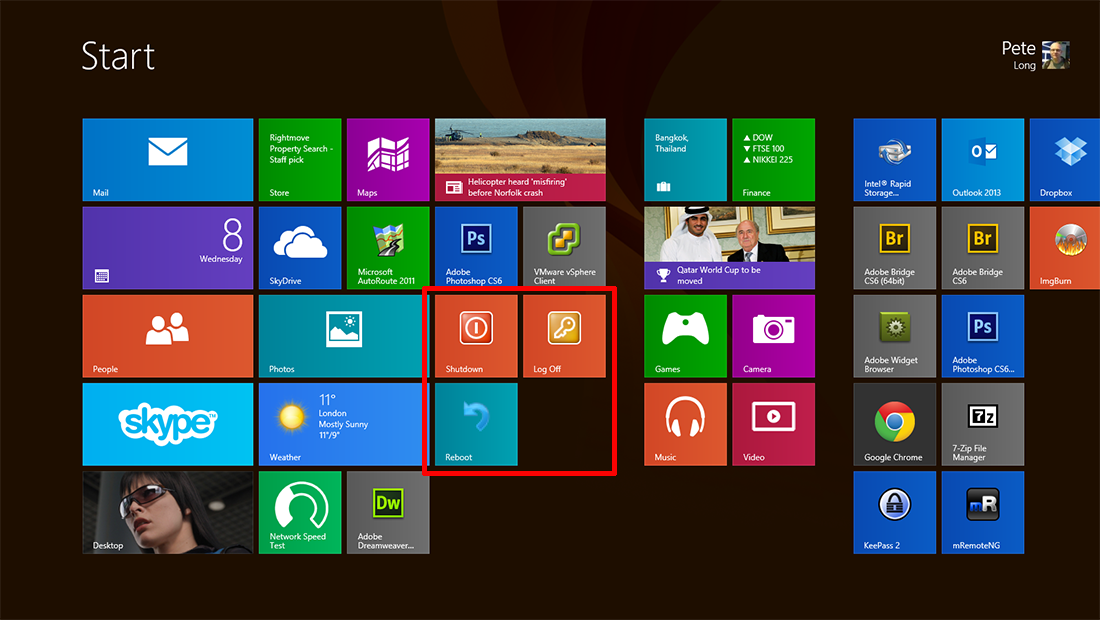Launch Photoshop CS6 tile beside Widget Browser
Screen dimensions: 1100x620
click(983, 336)
